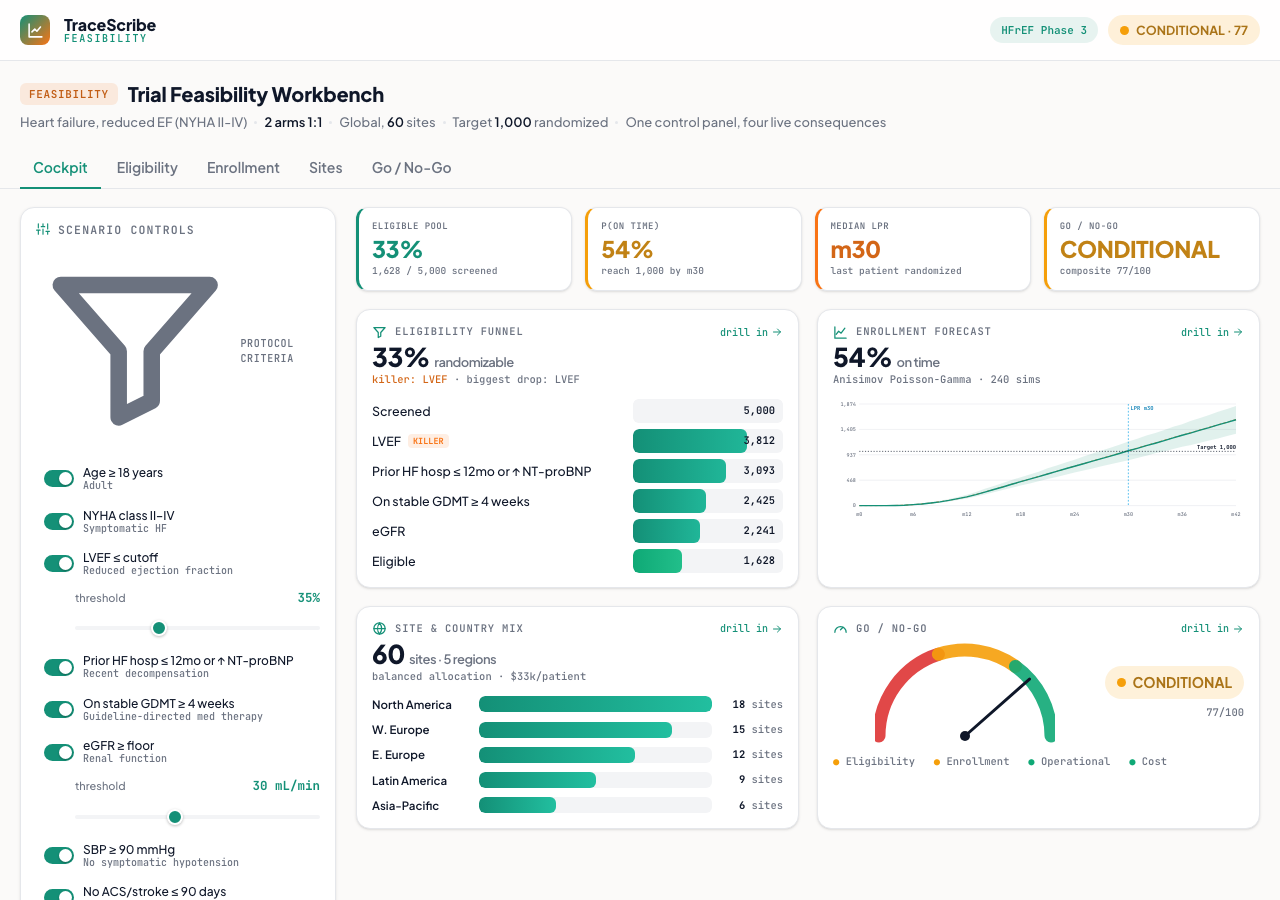Screen dimensions: 1280x900
Task: Toggle the Age ≥ 18 years criterion
Action: point(59,479)
